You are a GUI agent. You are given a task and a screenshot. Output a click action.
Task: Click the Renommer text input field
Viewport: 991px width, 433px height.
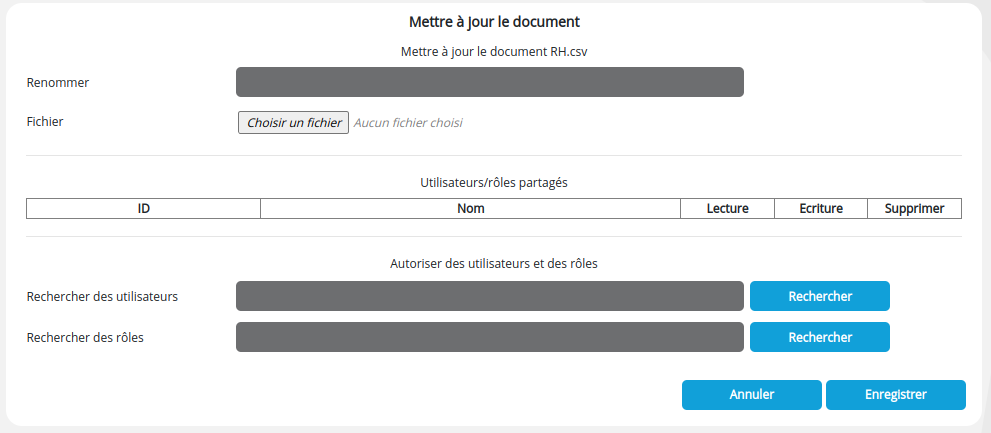[489, 82]
